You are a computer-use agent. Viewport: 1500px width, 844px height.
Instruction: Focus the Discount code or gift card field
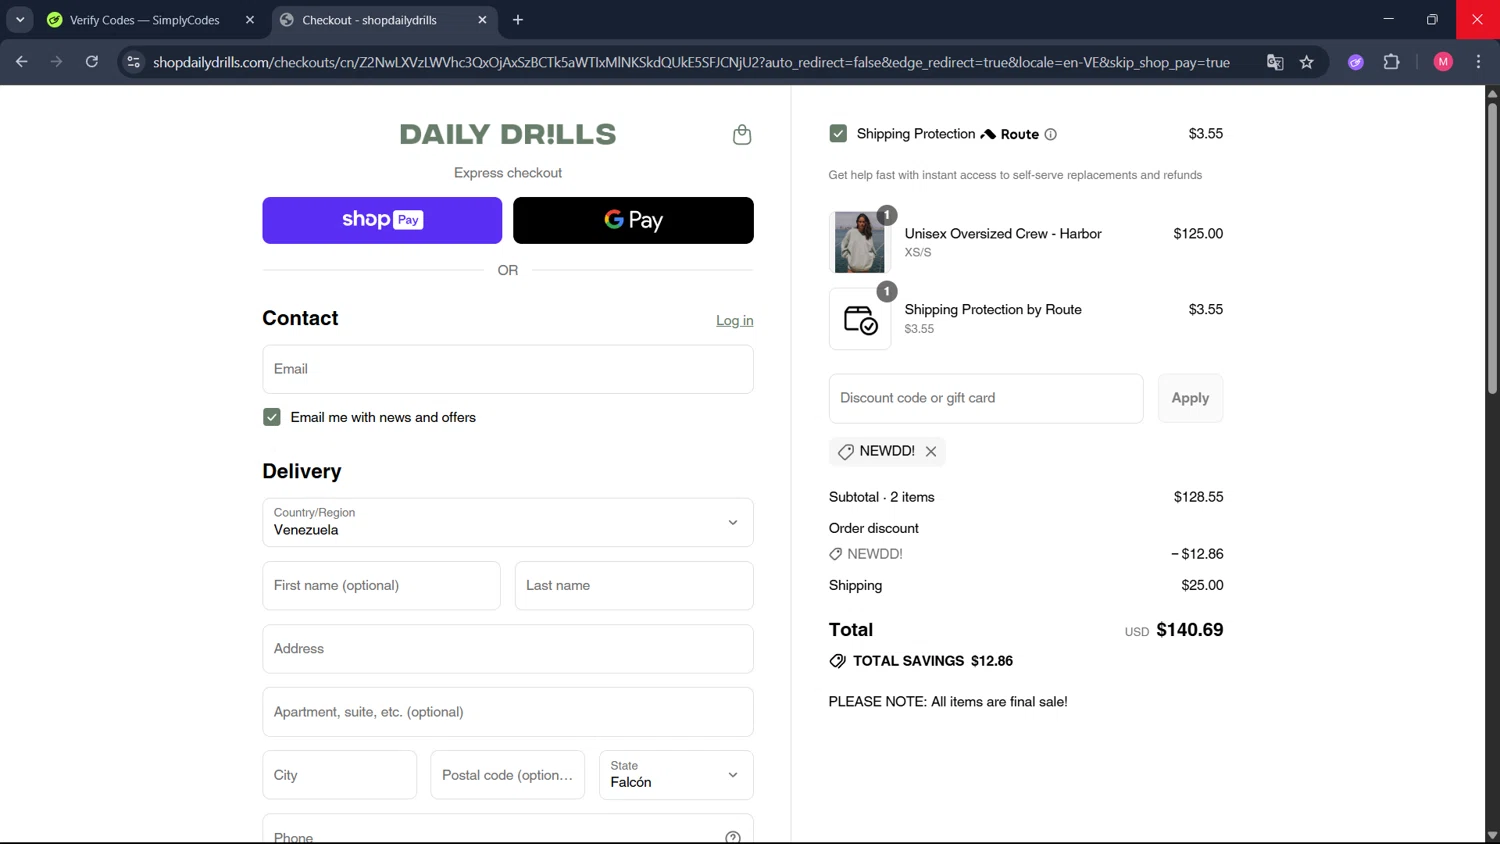[x=986, y=398]
